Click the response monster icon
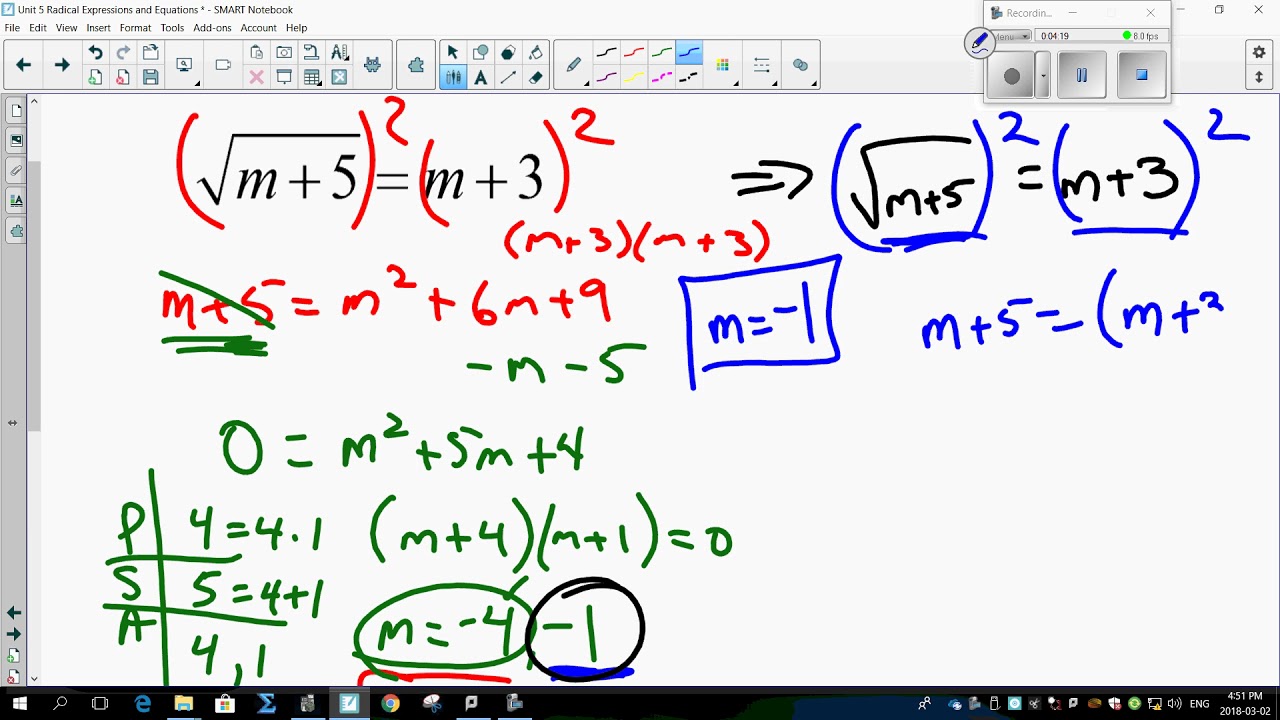1280x720 pixels. click(372, 65)
